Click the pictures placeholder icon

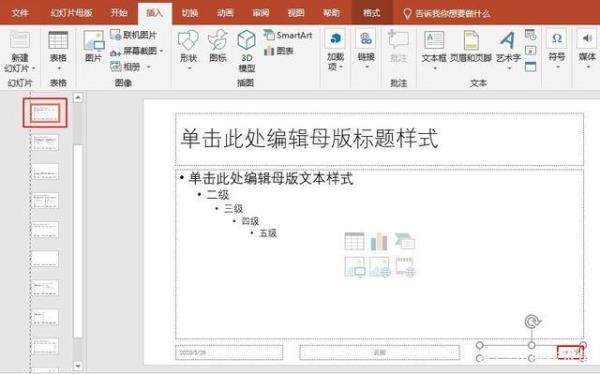pyautogui.click(x=354, y=266)
